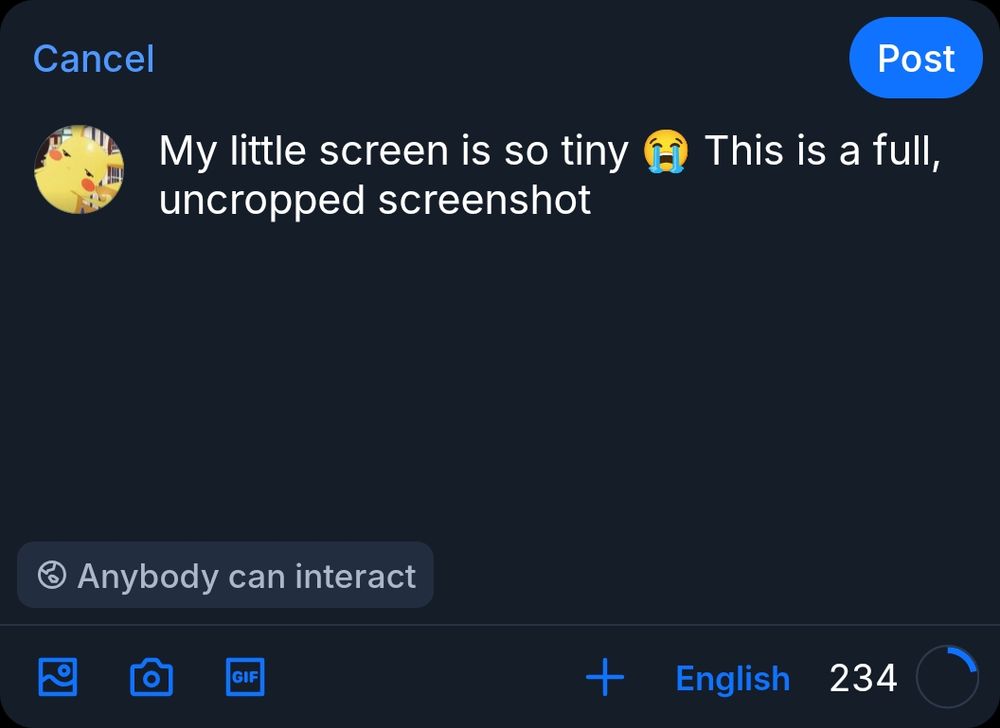The height and width of the screenshot is (728, 1000).
Task: Open the 'Anybody can interact' reply settings
Action: (x=225, y=575)
